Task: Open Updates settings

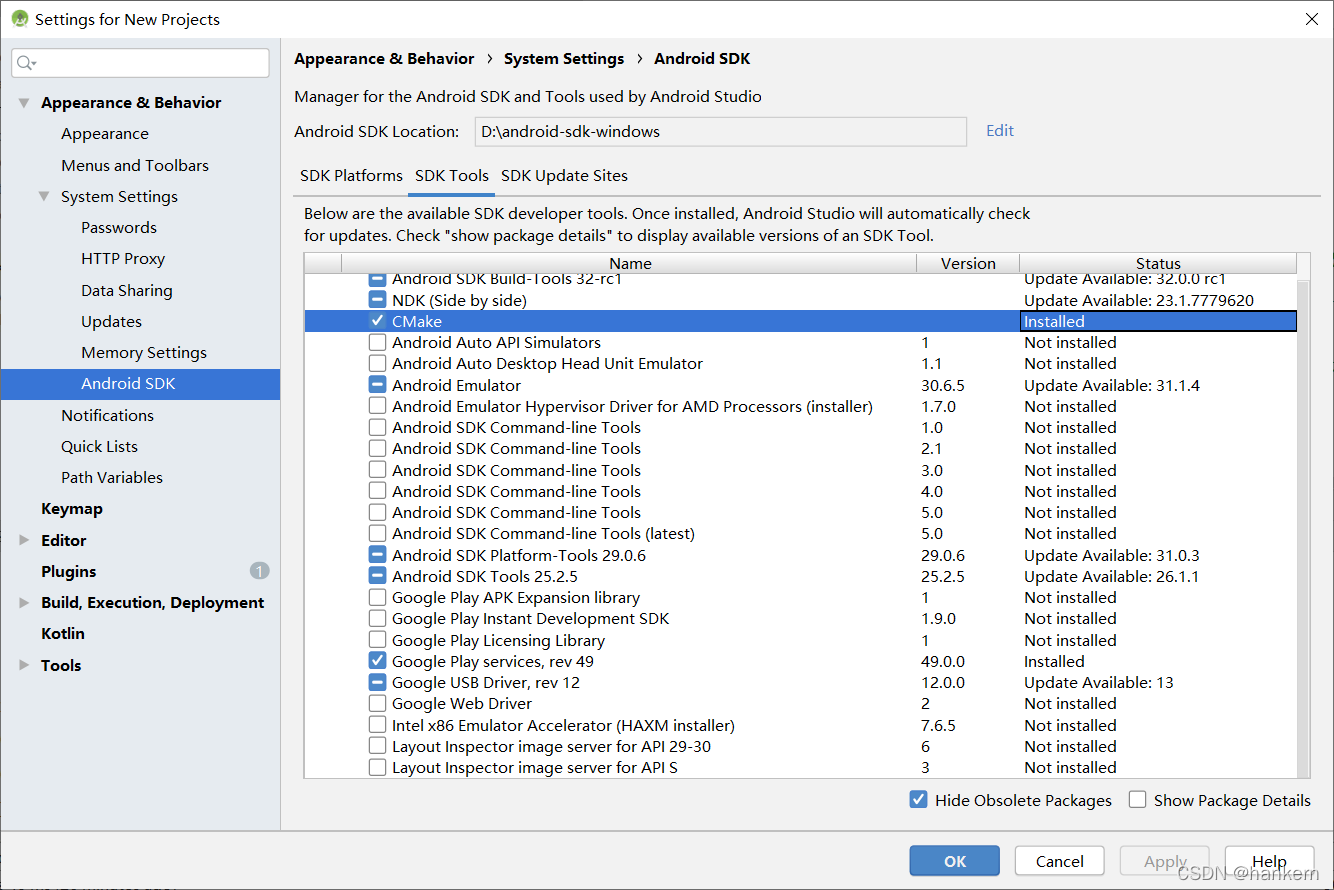Action: pos(111,321)
